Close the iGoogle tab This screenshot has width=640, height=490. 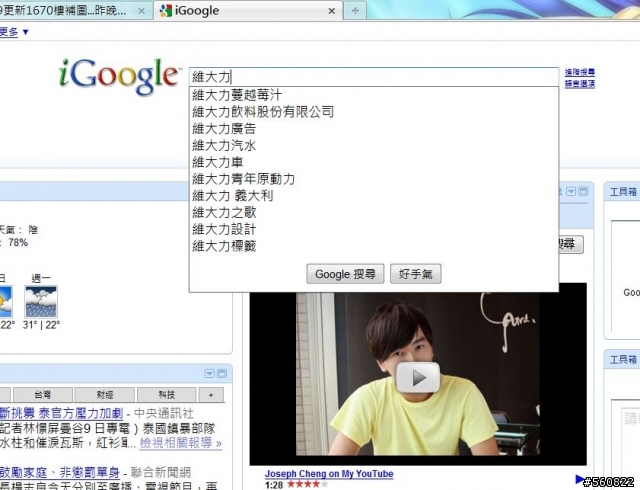[332, 11]
